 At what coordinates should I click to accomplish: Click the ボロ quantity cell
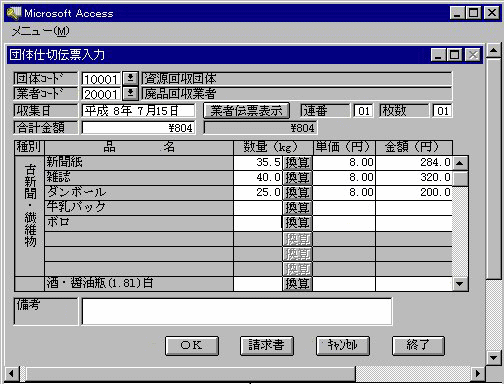pyautogui.click(x=258, y=223)
